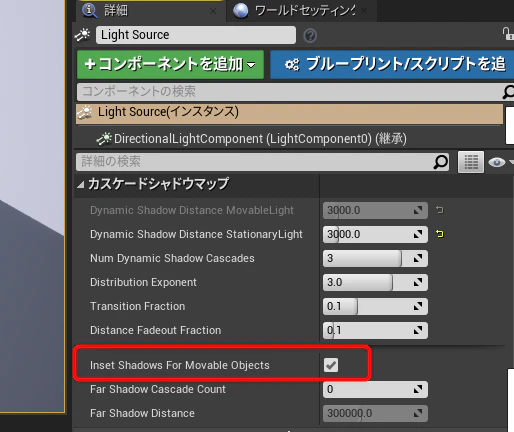Click the Distance Fadeout Fraction value slider
This screenshot has height=432, width=514.
375,330
